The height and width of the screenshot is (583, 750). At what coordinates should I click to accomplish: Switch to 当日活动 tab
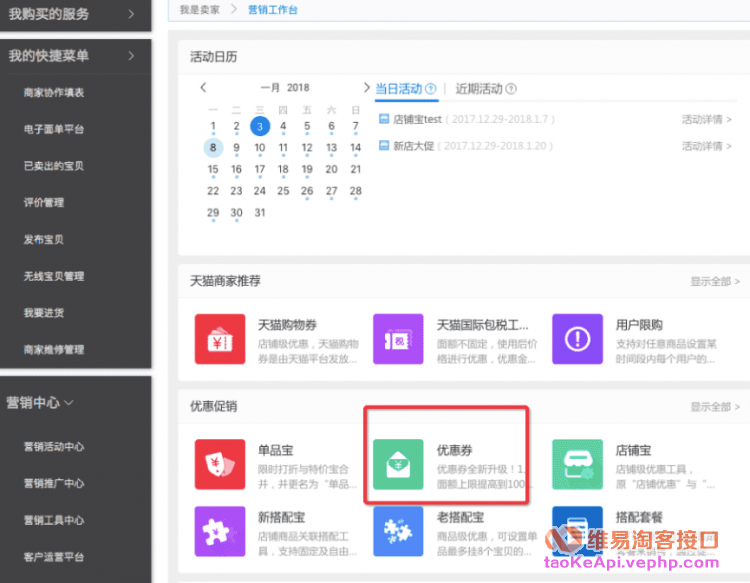[399, 88]
